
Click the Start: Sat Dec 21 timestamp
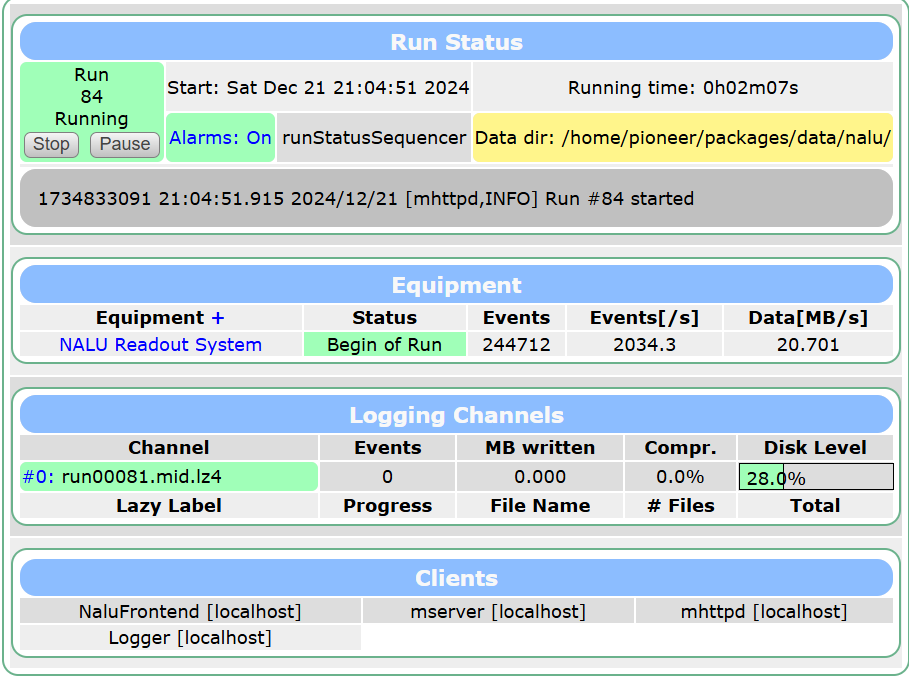[318, 88]
